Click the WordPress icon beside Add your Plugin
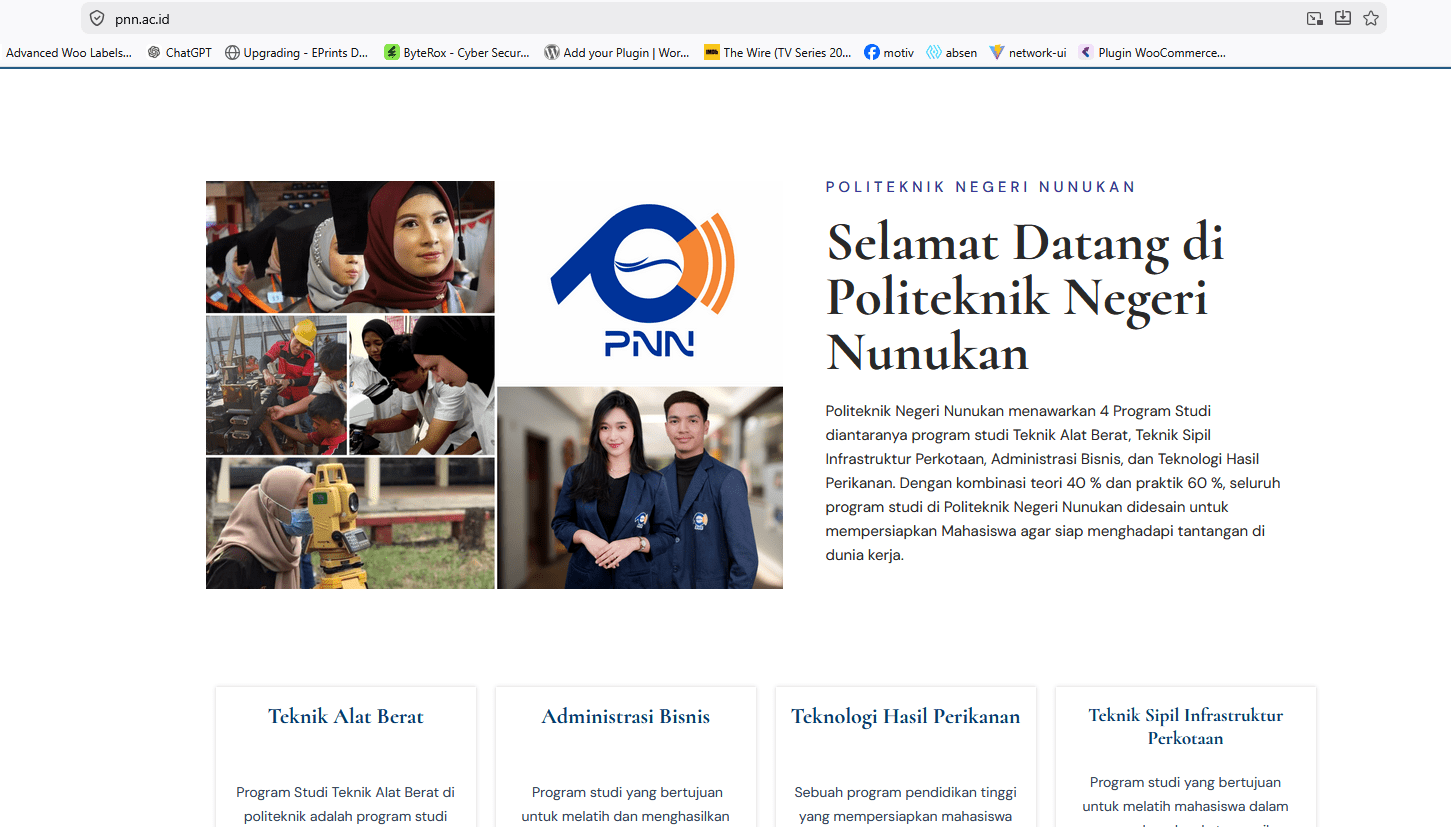Screen dimensions: 1451x827 551,52
